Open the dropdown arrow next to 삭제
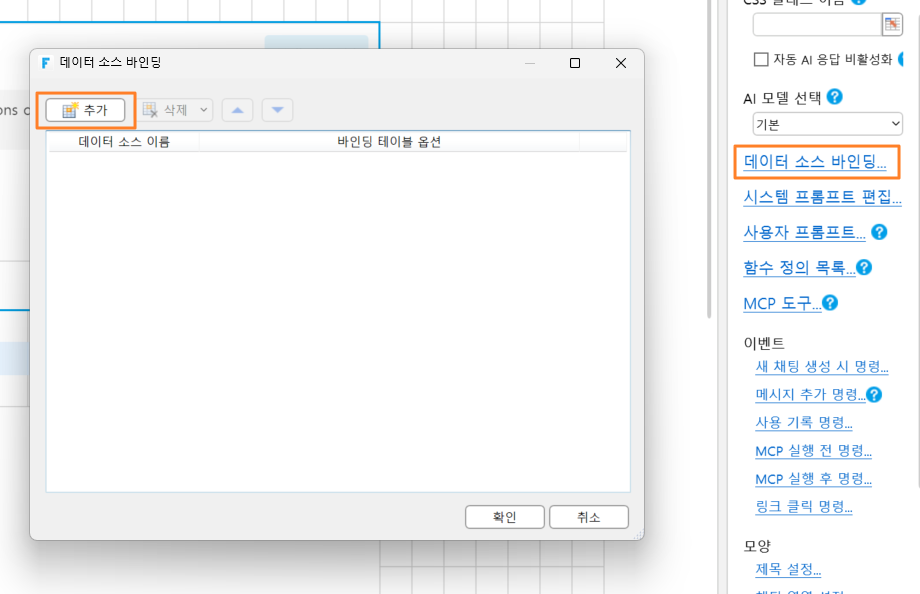The height and width of the screenshot is (594, 920). tap(204, 110)
